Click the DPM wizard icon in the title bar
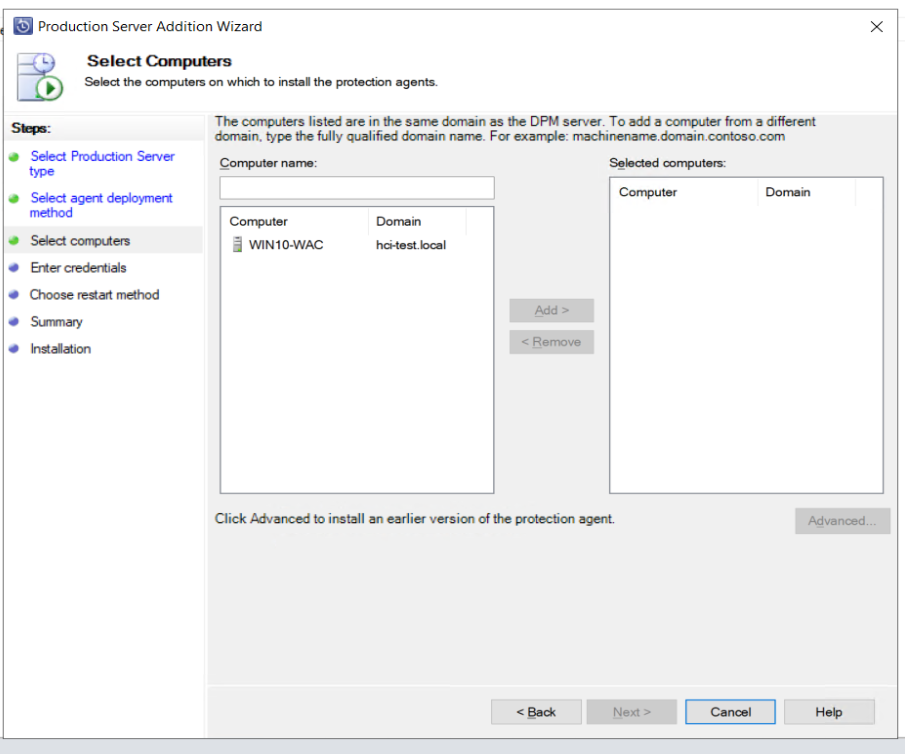The height and width of the screenshot is (754, 905). coord(23,26)
